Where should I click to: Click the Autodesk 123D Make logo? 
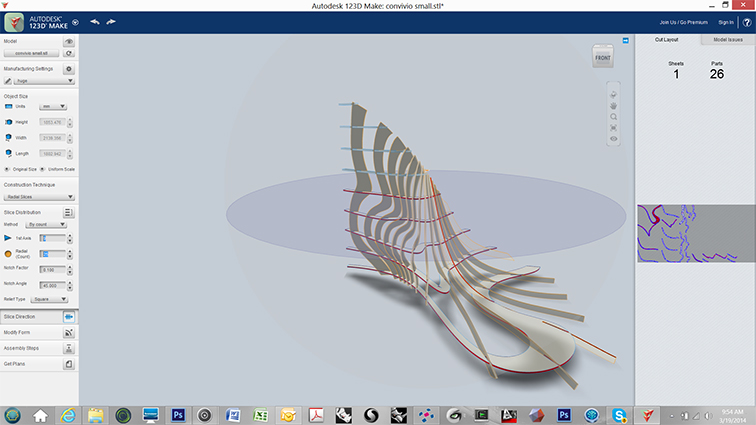click(14, 22)
